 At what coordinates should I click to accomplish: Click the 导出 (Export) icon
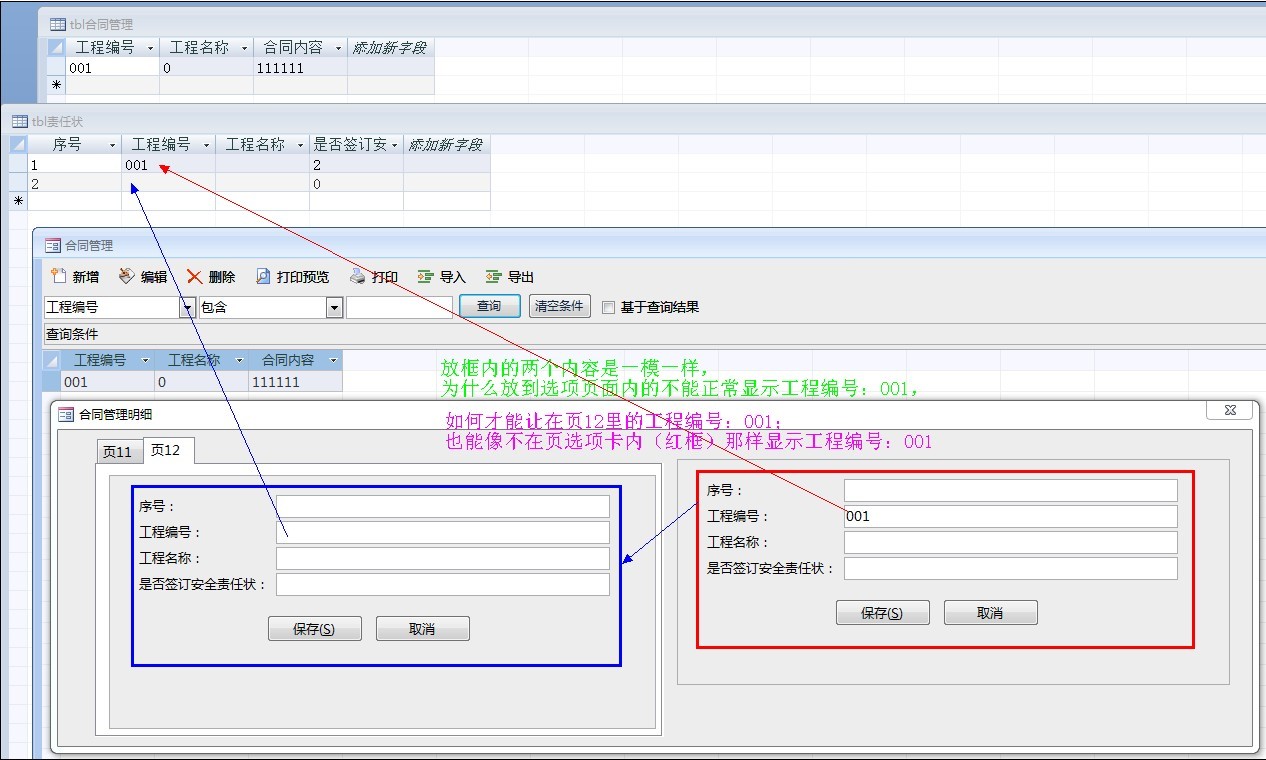(493, 277)
